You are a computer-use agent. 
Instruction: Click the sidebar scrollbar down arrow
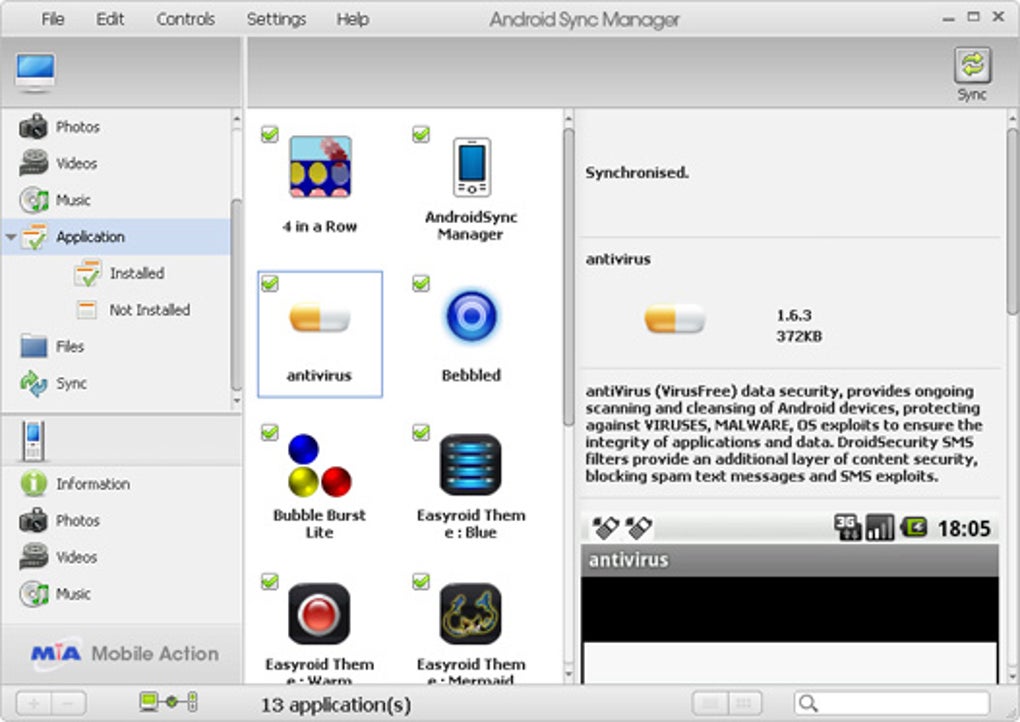[236, 401]
